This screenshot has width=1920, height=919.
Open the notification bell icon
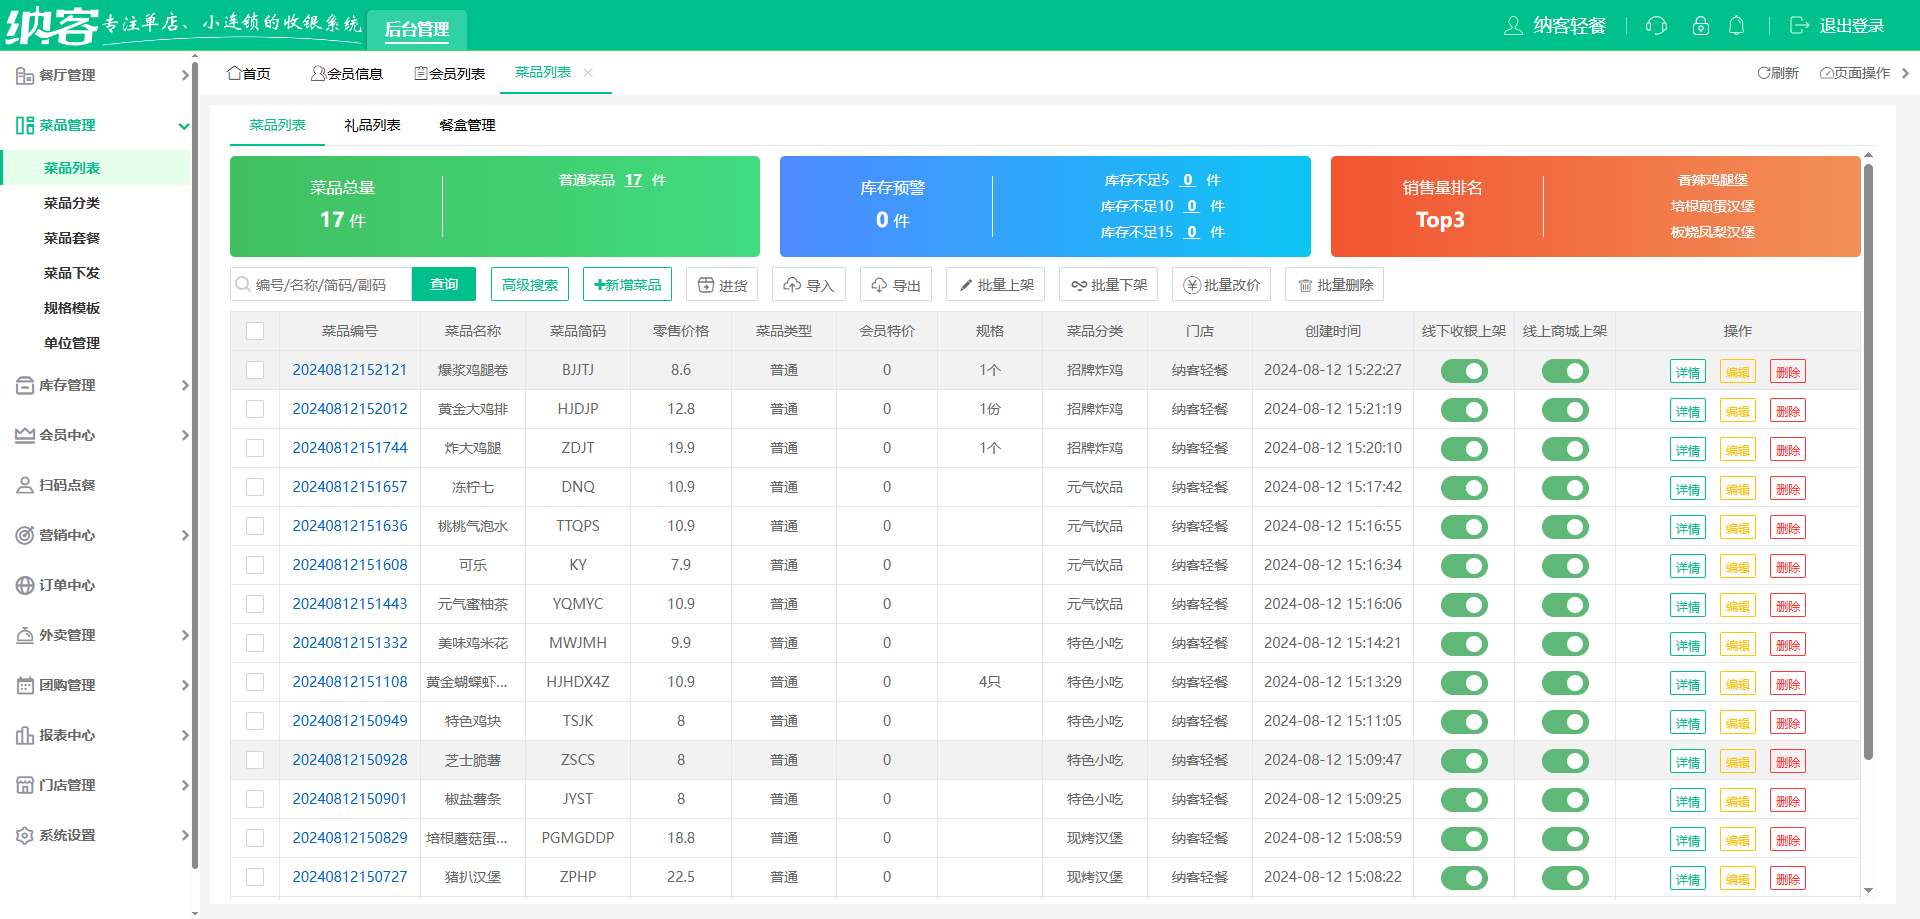point(1737,26)
